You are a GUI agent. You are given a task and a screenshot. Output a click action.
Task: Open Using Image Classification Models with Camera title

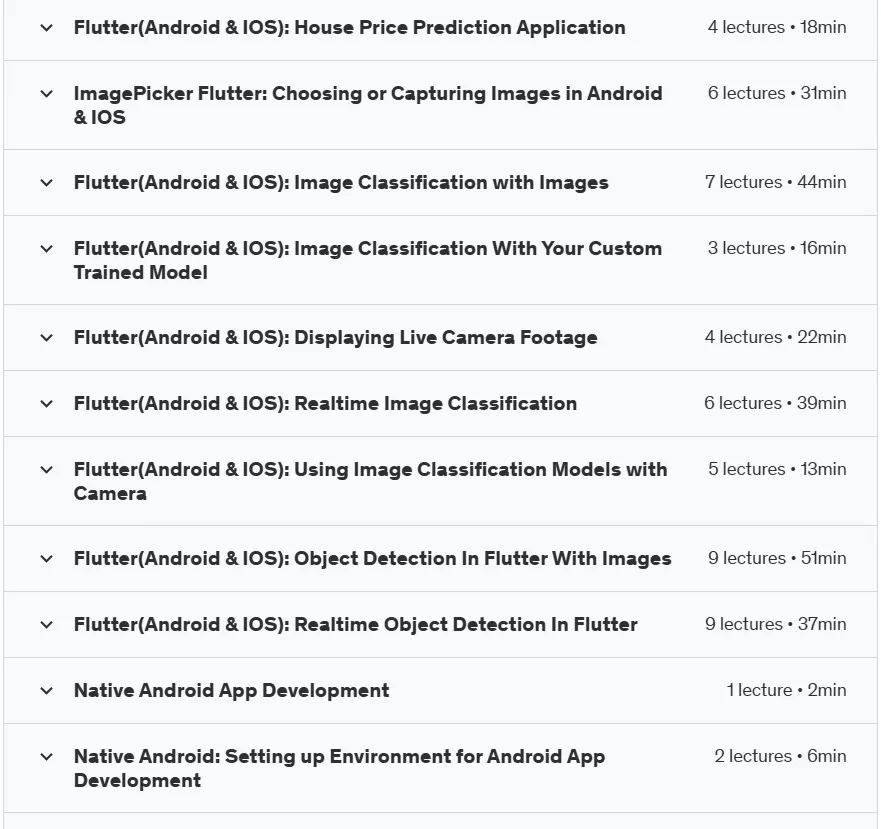pyautogui.click(x=370, y=481)
